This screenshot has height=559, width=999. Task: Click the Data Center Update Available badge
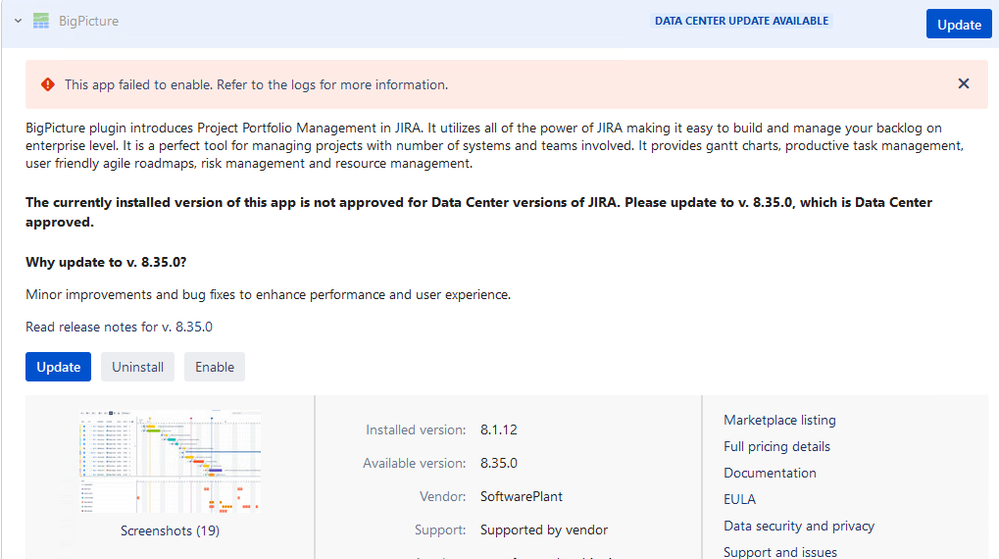pyautogui.click(x=742, y=21)
